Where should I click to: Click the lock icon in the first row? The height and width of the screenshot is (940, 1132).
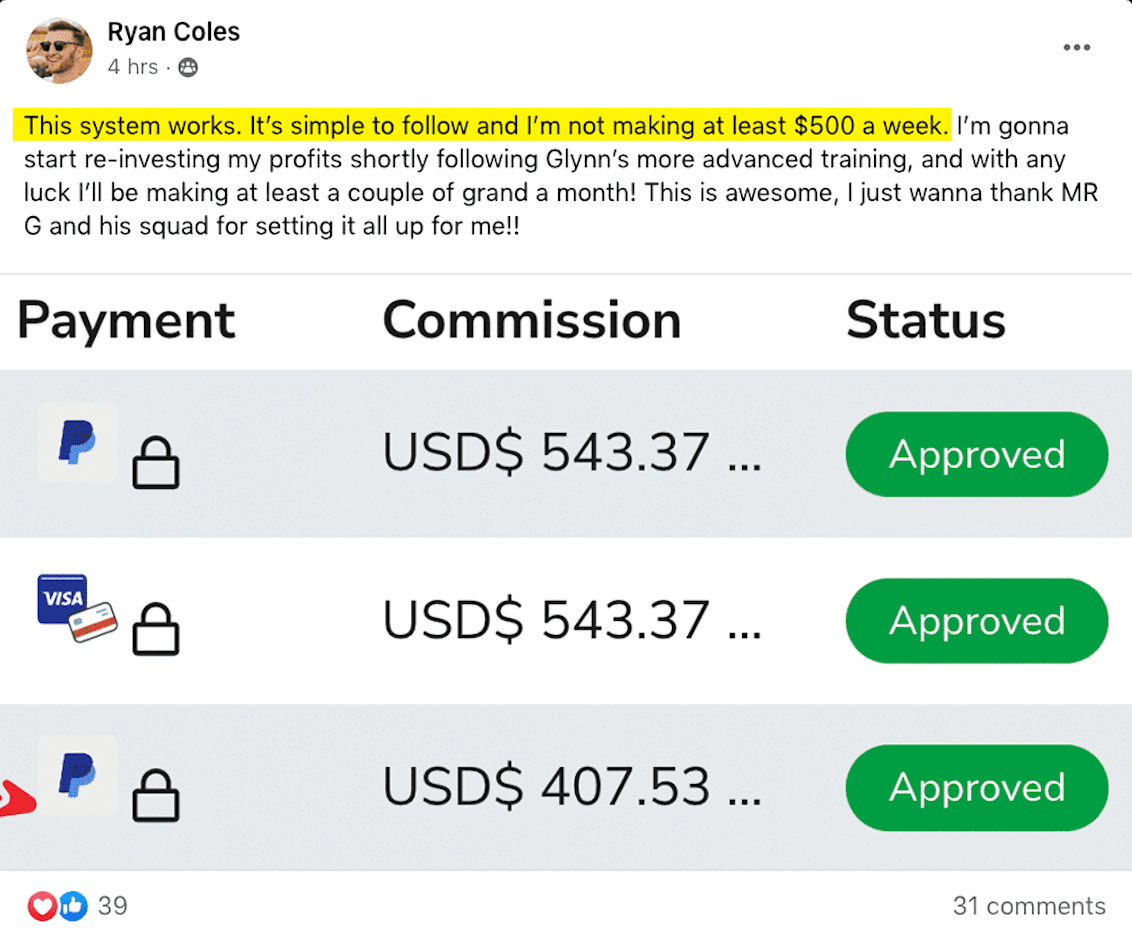point(156,464)
